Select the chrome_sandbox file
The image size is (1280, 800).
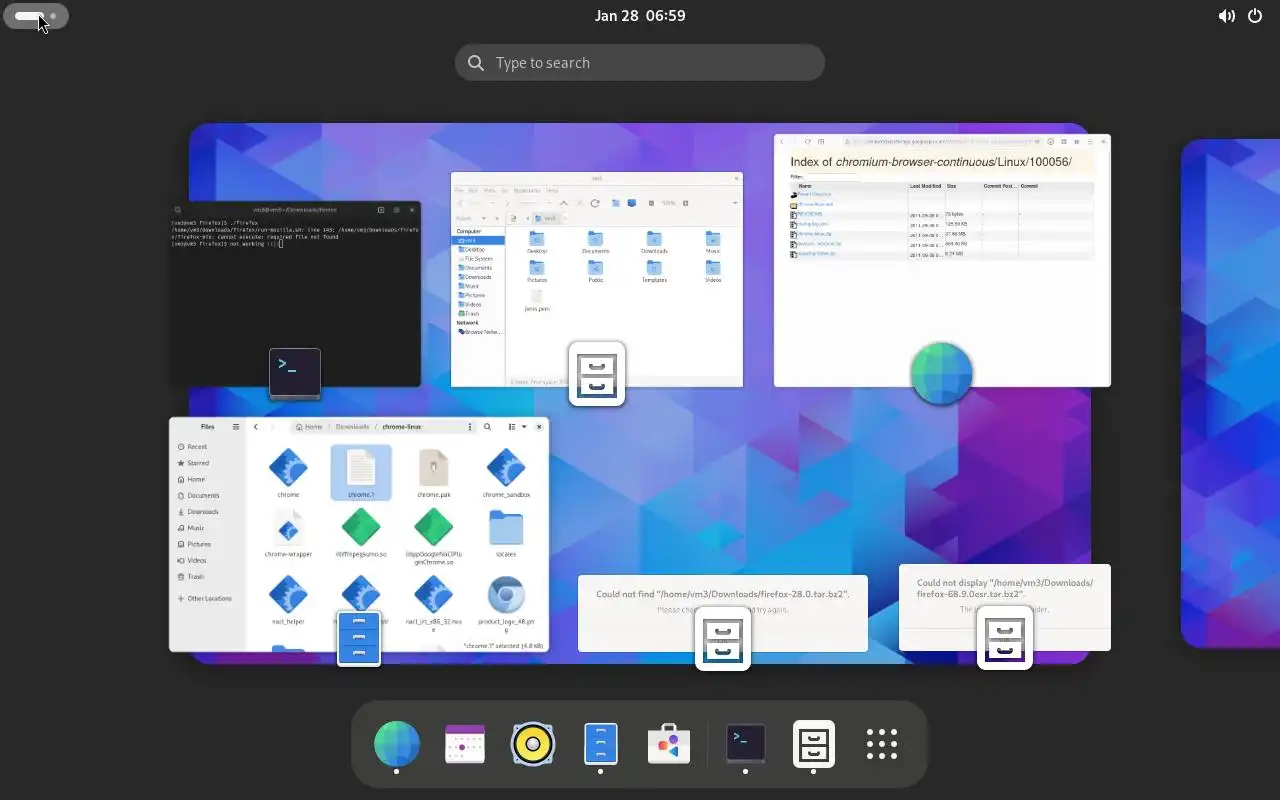coord(506,473)
